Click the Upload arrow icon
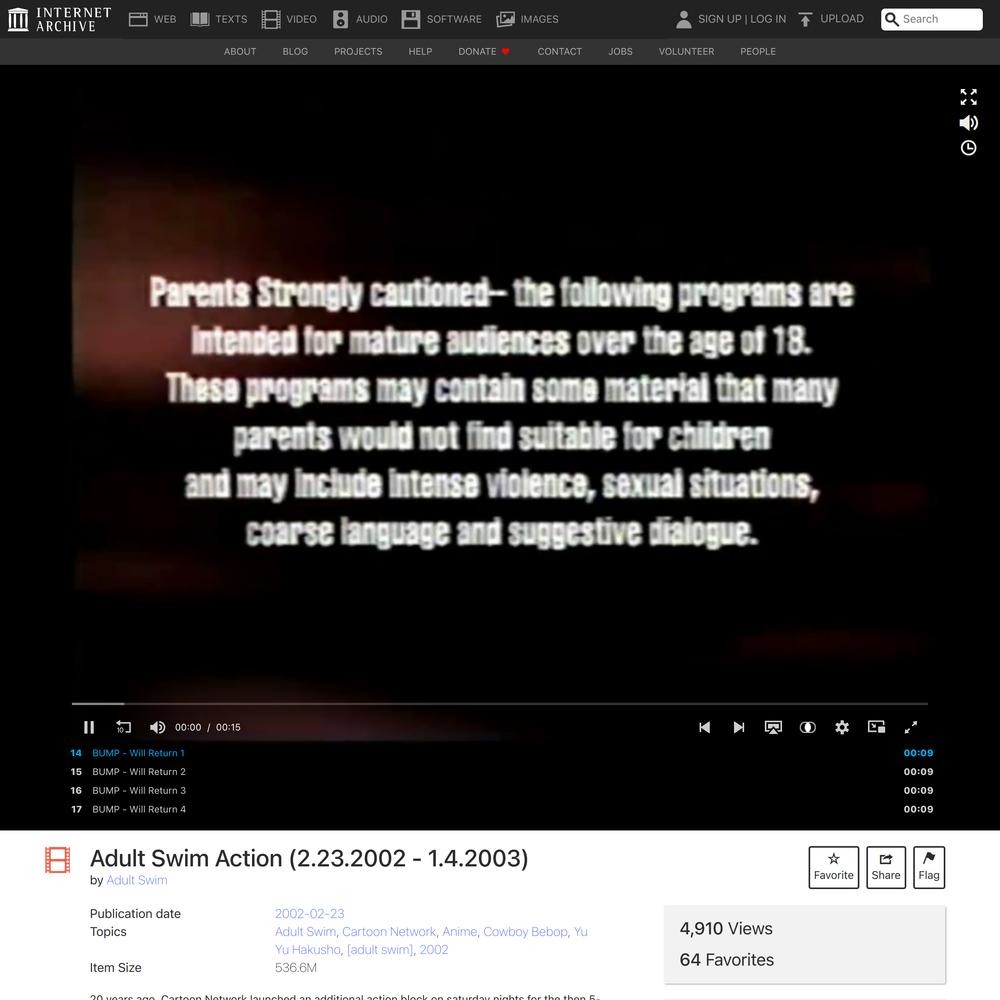 [805, 19]
